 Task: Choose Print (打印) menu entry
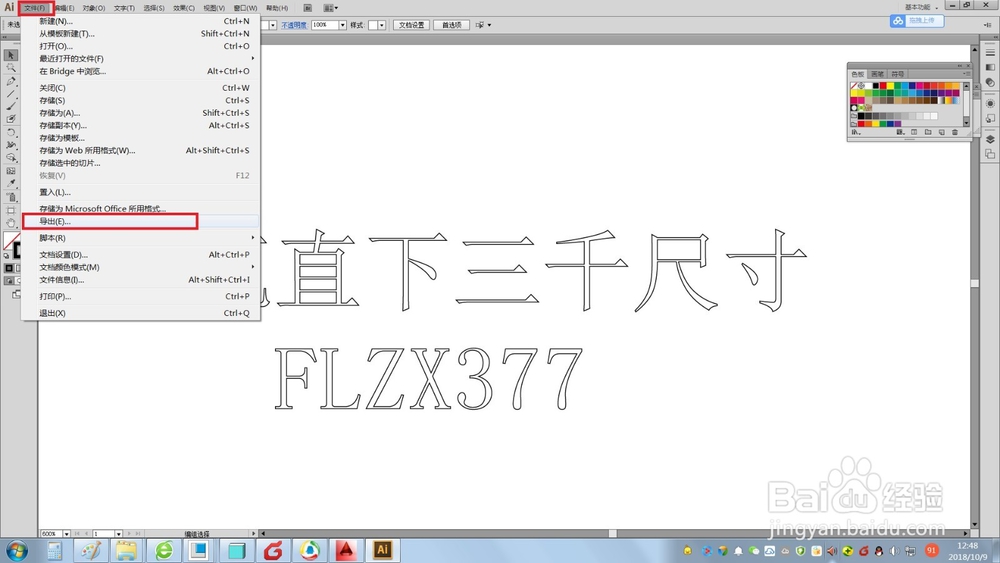click(x=141, y=296)
